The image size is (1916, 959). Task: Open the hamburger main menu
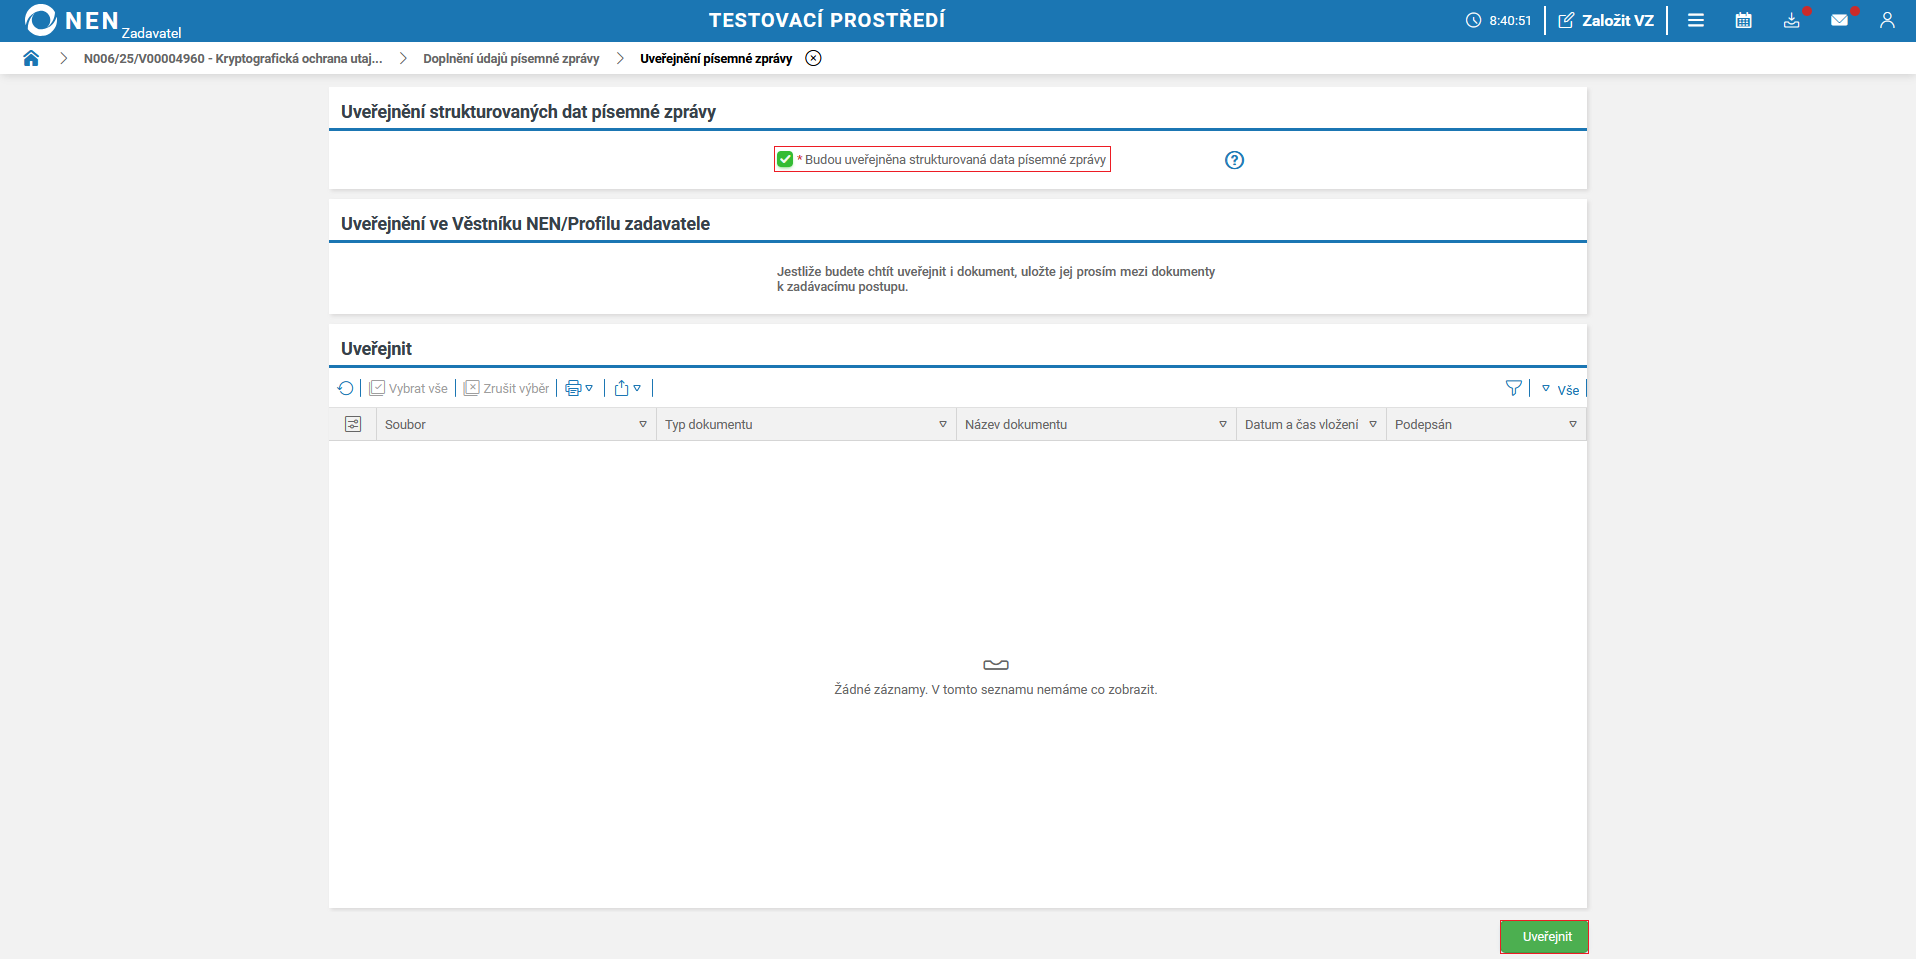pyautogui.click(x=1696, y=20)
